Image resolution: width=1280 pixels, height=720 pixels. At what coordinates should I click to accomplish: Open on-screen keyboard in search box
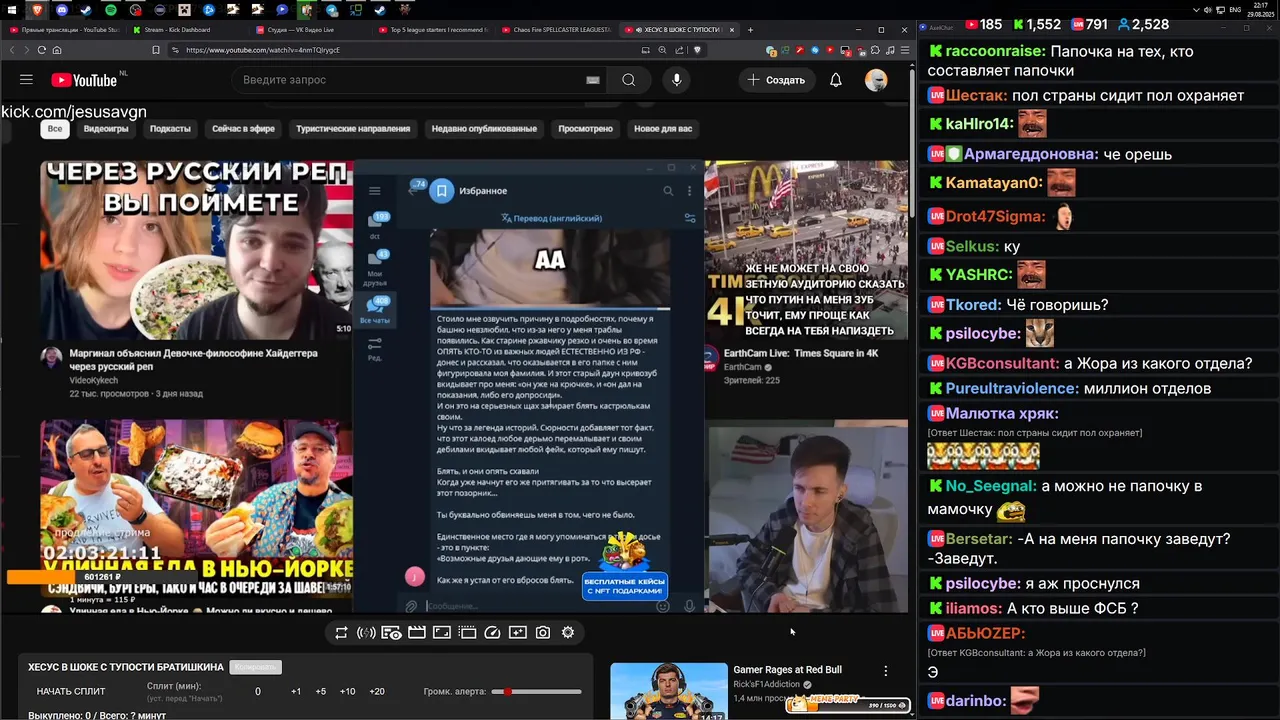(x=593, y=80)
